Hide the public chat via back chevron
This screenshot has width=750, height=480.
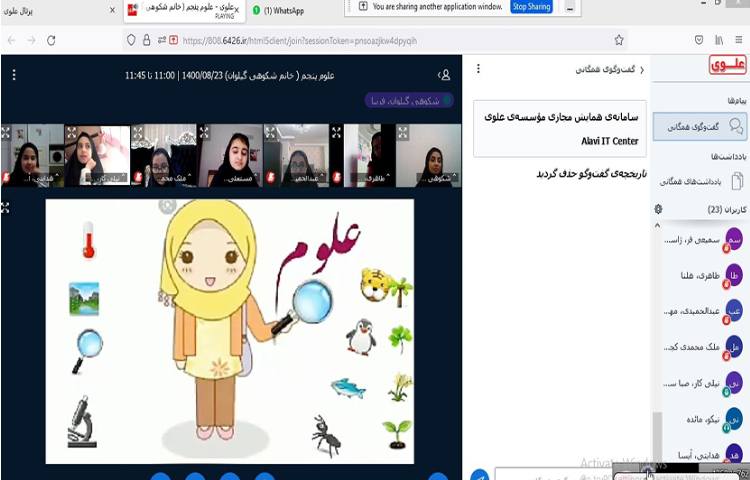click(x=642, y=70)
